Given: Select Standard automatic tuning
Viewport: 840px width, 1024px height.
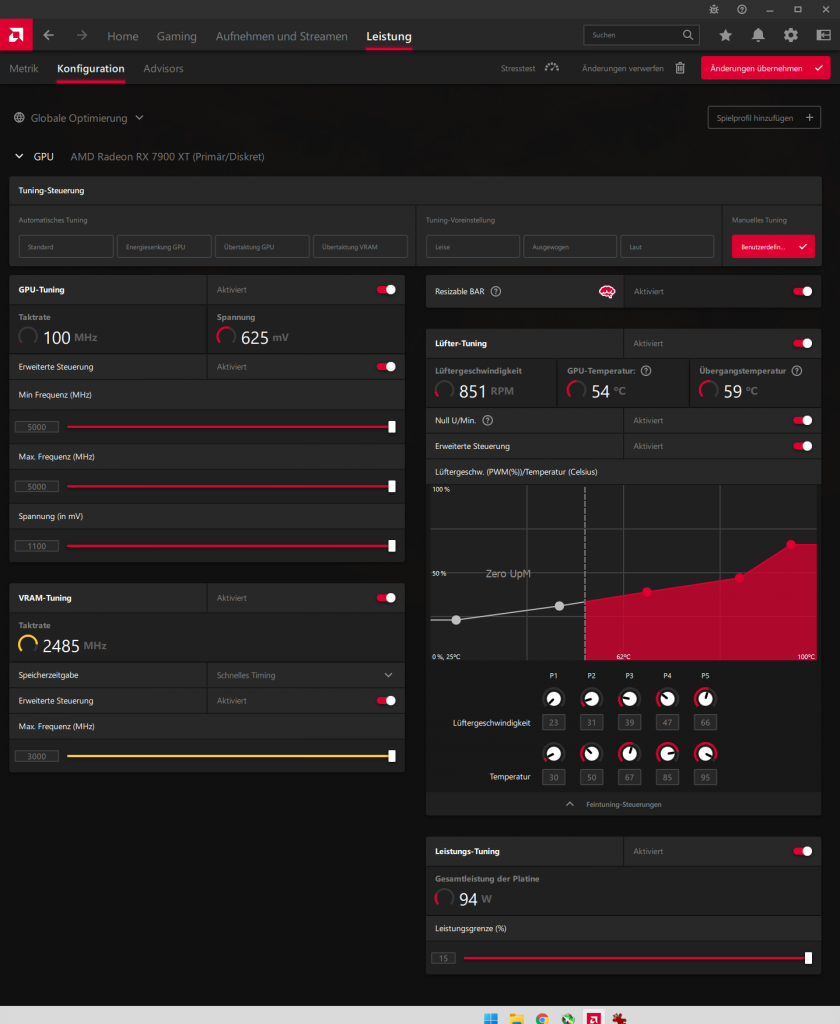Looking at the screenshot, I should pos(66,247).
